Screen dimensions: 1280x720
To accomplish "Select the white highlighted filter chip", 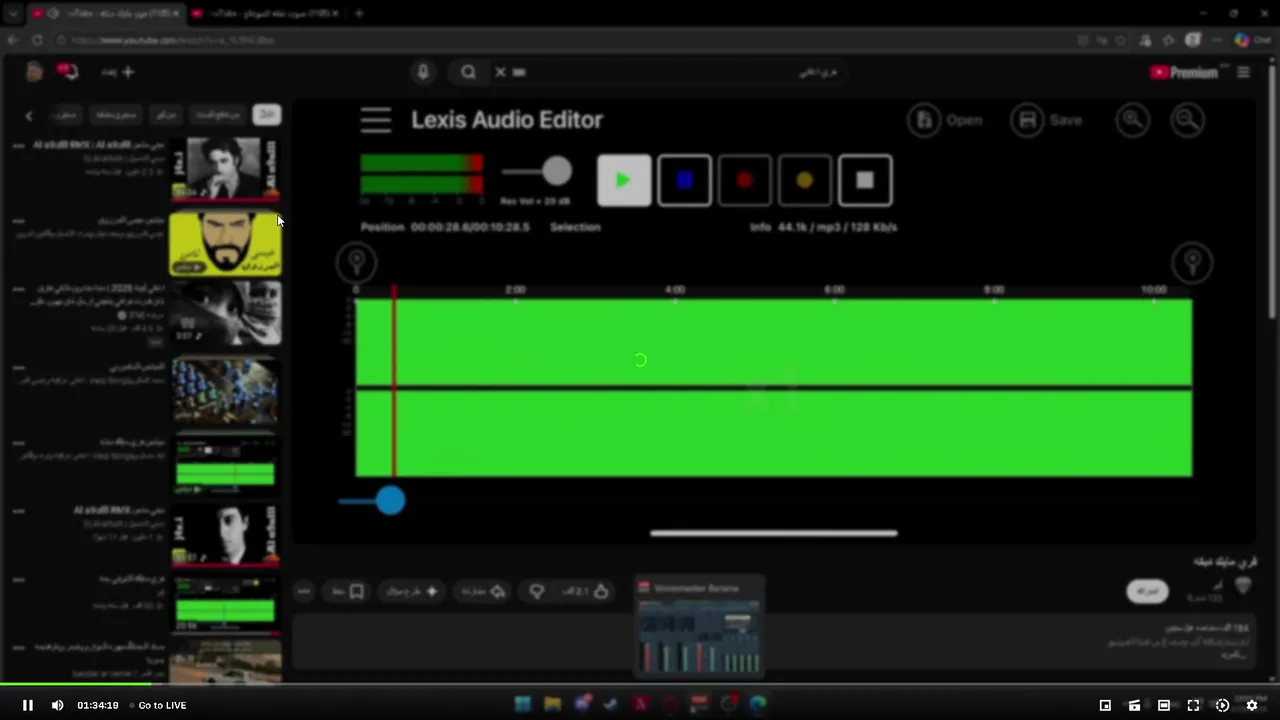I will (x=267, y=115).
